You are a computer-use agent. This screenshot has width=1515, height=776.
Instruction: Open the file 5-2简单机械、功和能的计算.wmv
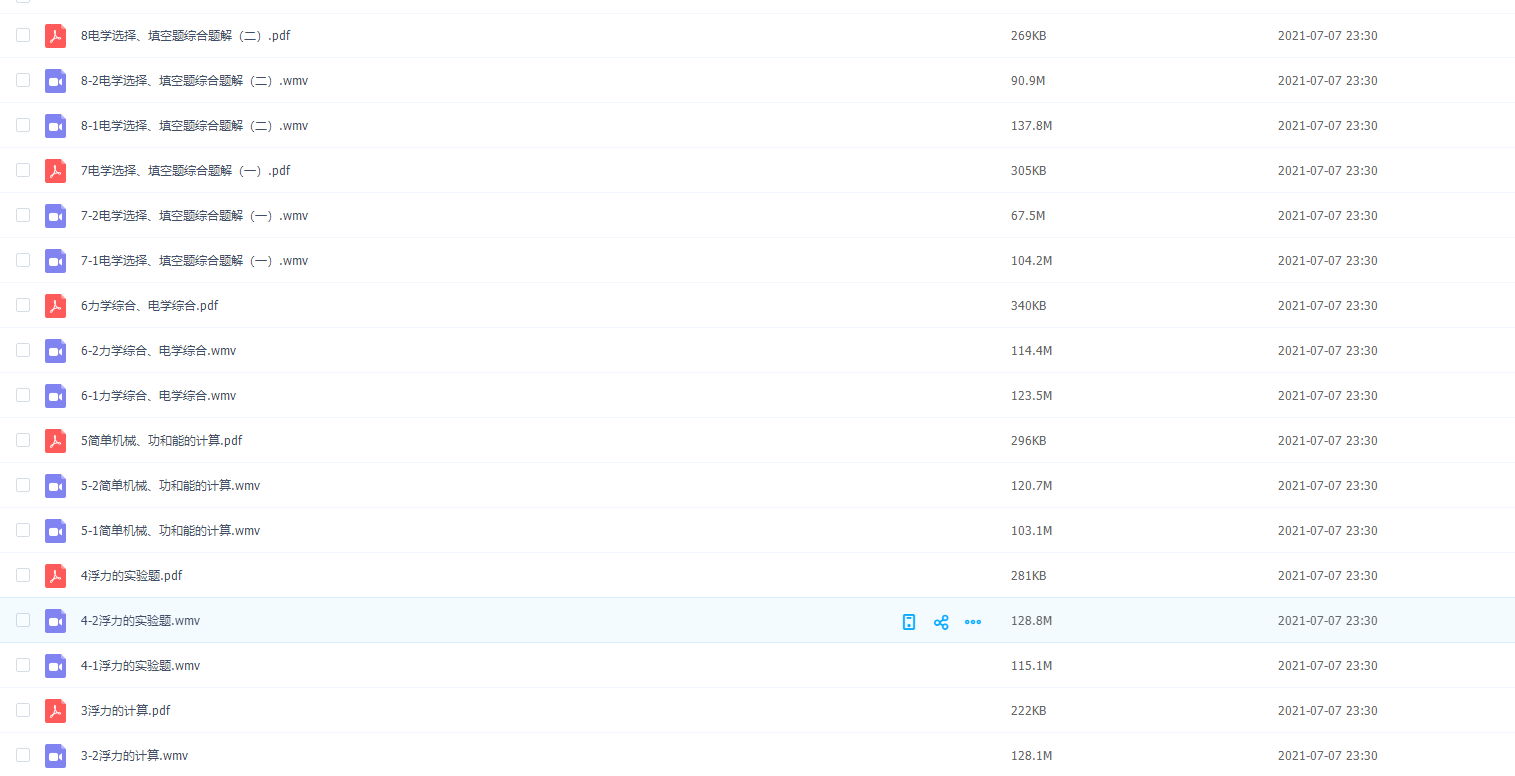(x=170, y=486)
